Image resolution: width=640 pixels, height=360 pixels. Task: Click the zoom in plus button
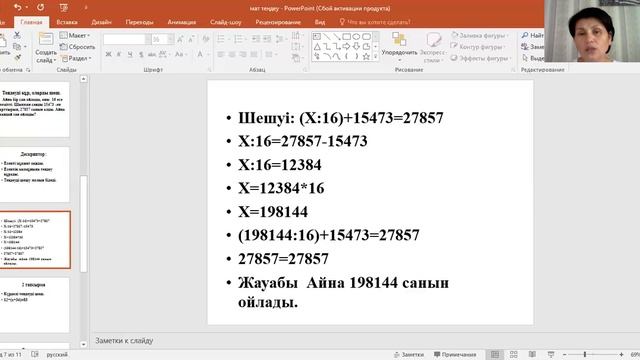pos(621,354)
